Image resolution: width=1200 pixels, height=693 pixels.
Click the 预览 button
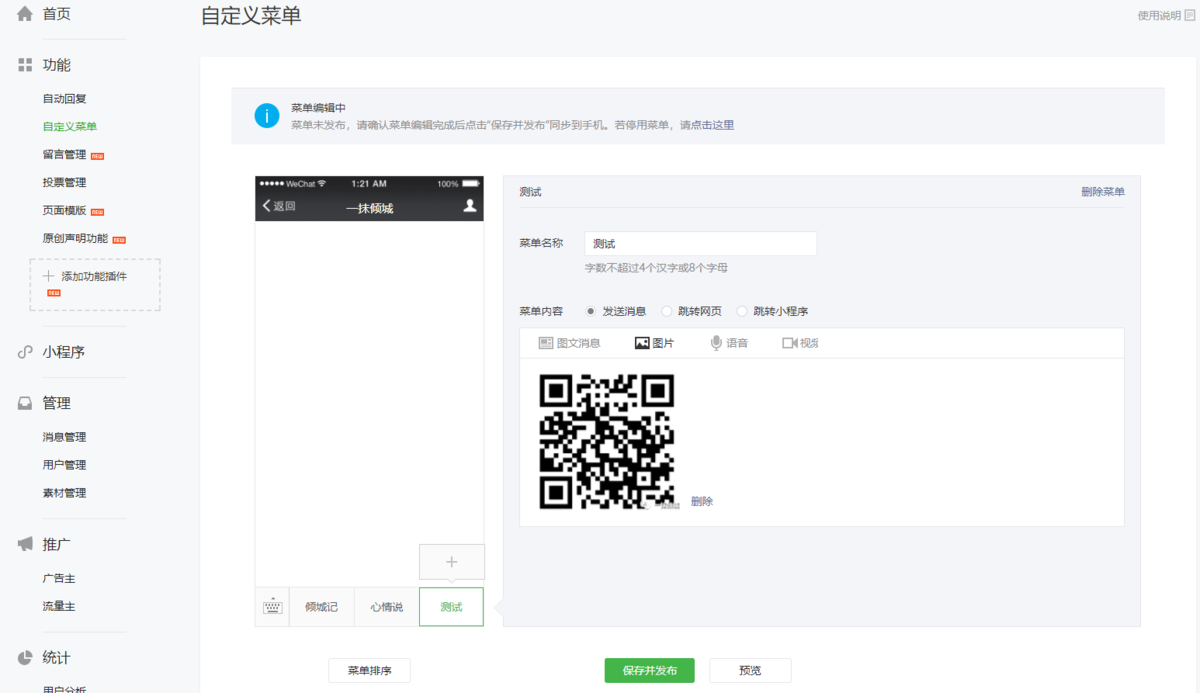(x=750, y=670)
